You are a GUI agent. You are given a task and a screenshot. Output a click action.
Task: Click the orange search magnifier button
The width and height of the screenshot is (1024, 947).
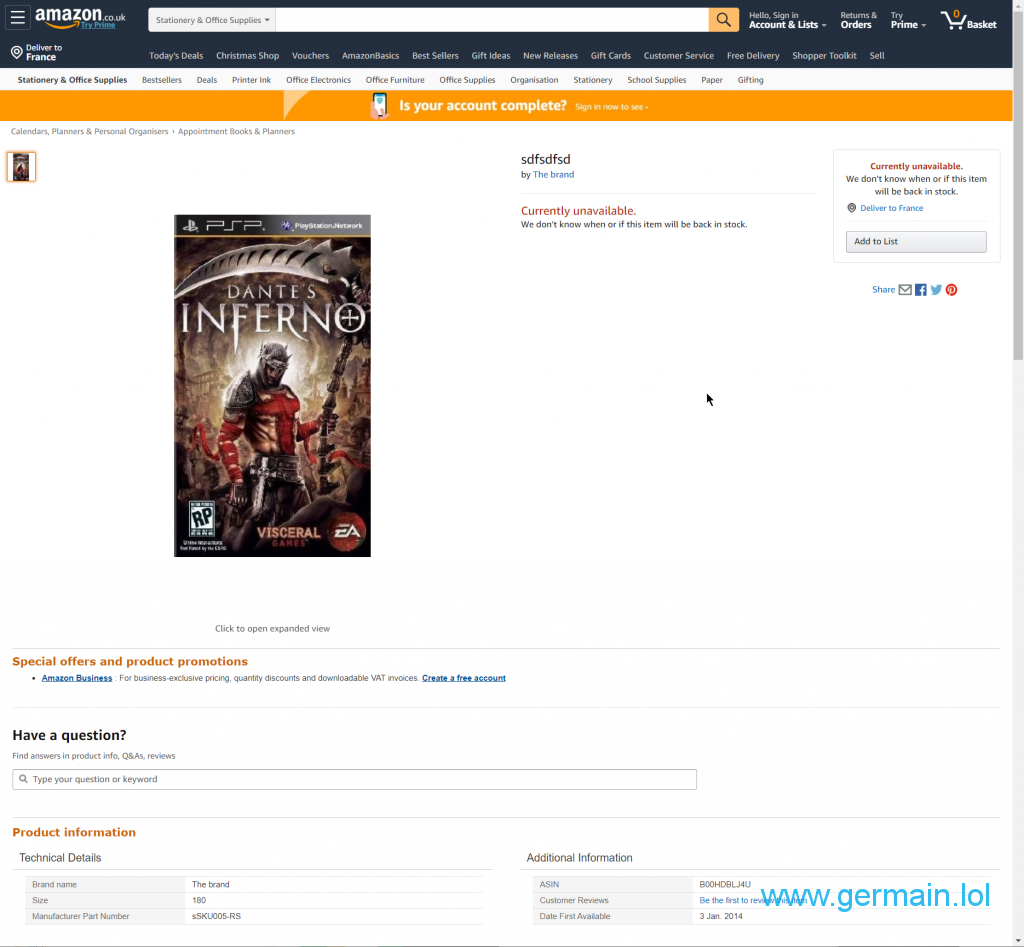(x=723, y=20)
